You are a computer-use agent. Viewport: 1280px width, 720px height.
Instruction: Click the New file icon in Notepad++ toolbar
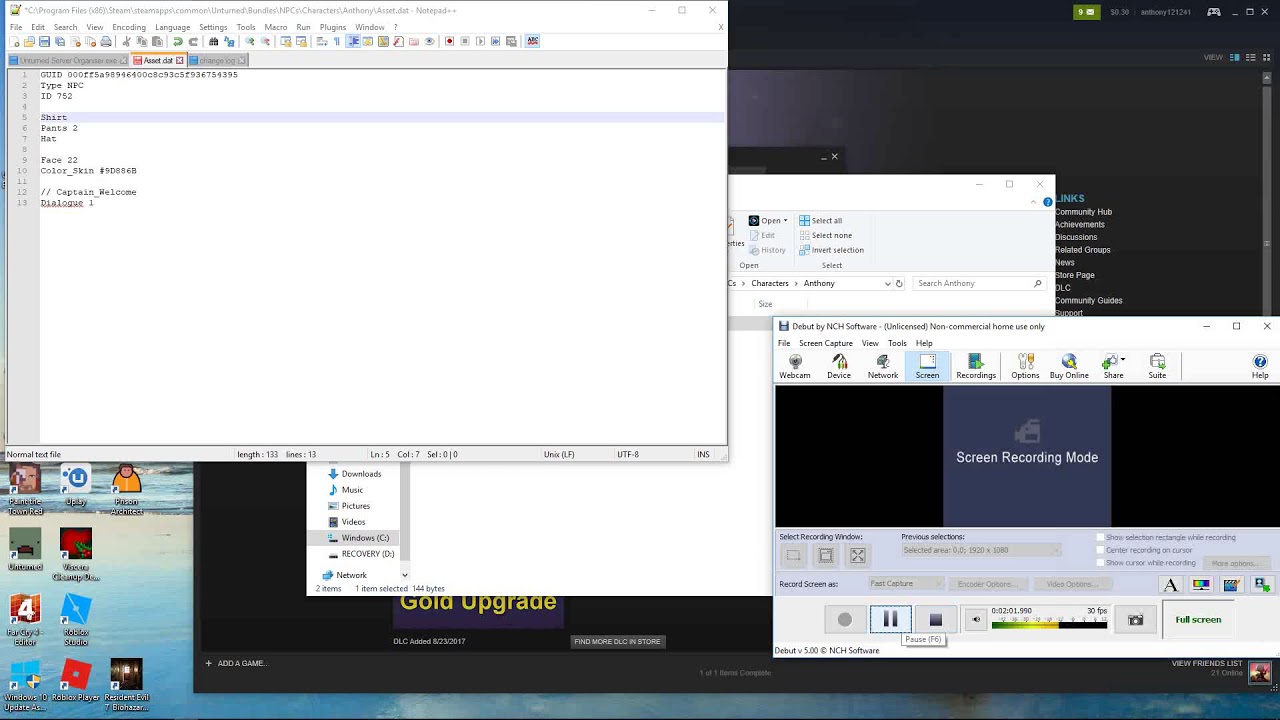click(14, 41)
